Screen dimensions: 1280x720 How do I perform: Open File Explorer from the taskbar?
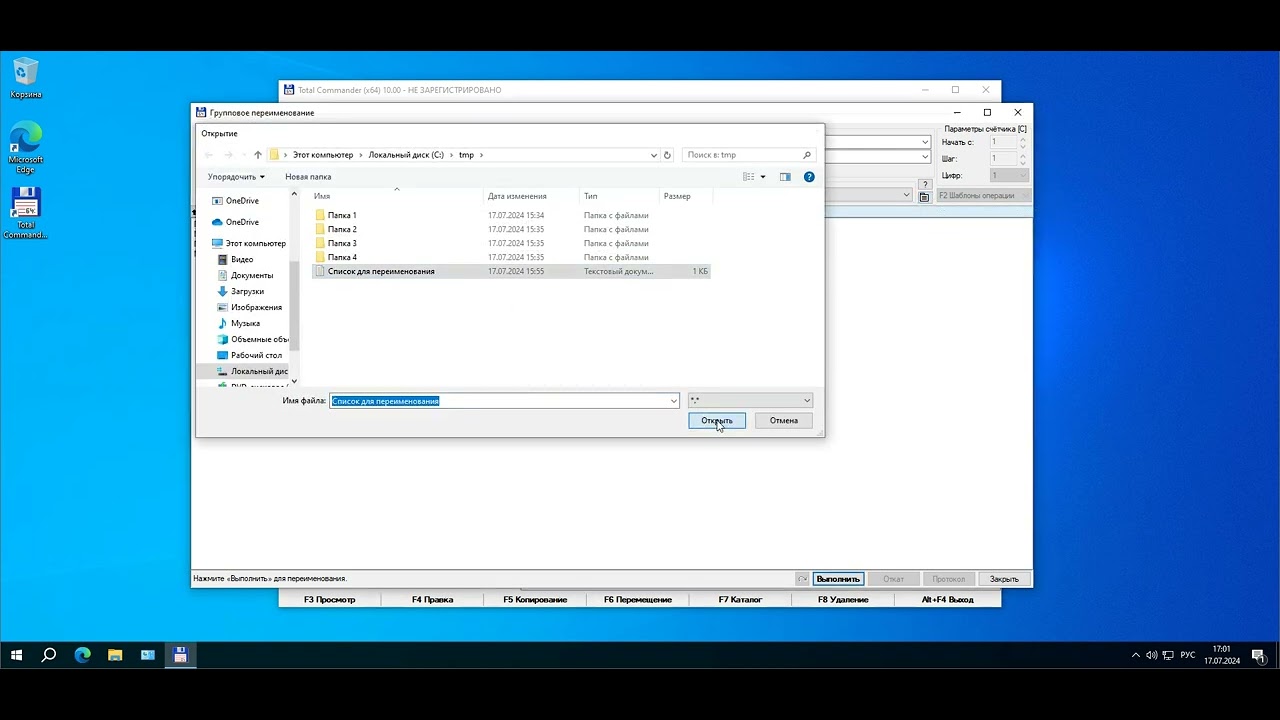(115, 655)
